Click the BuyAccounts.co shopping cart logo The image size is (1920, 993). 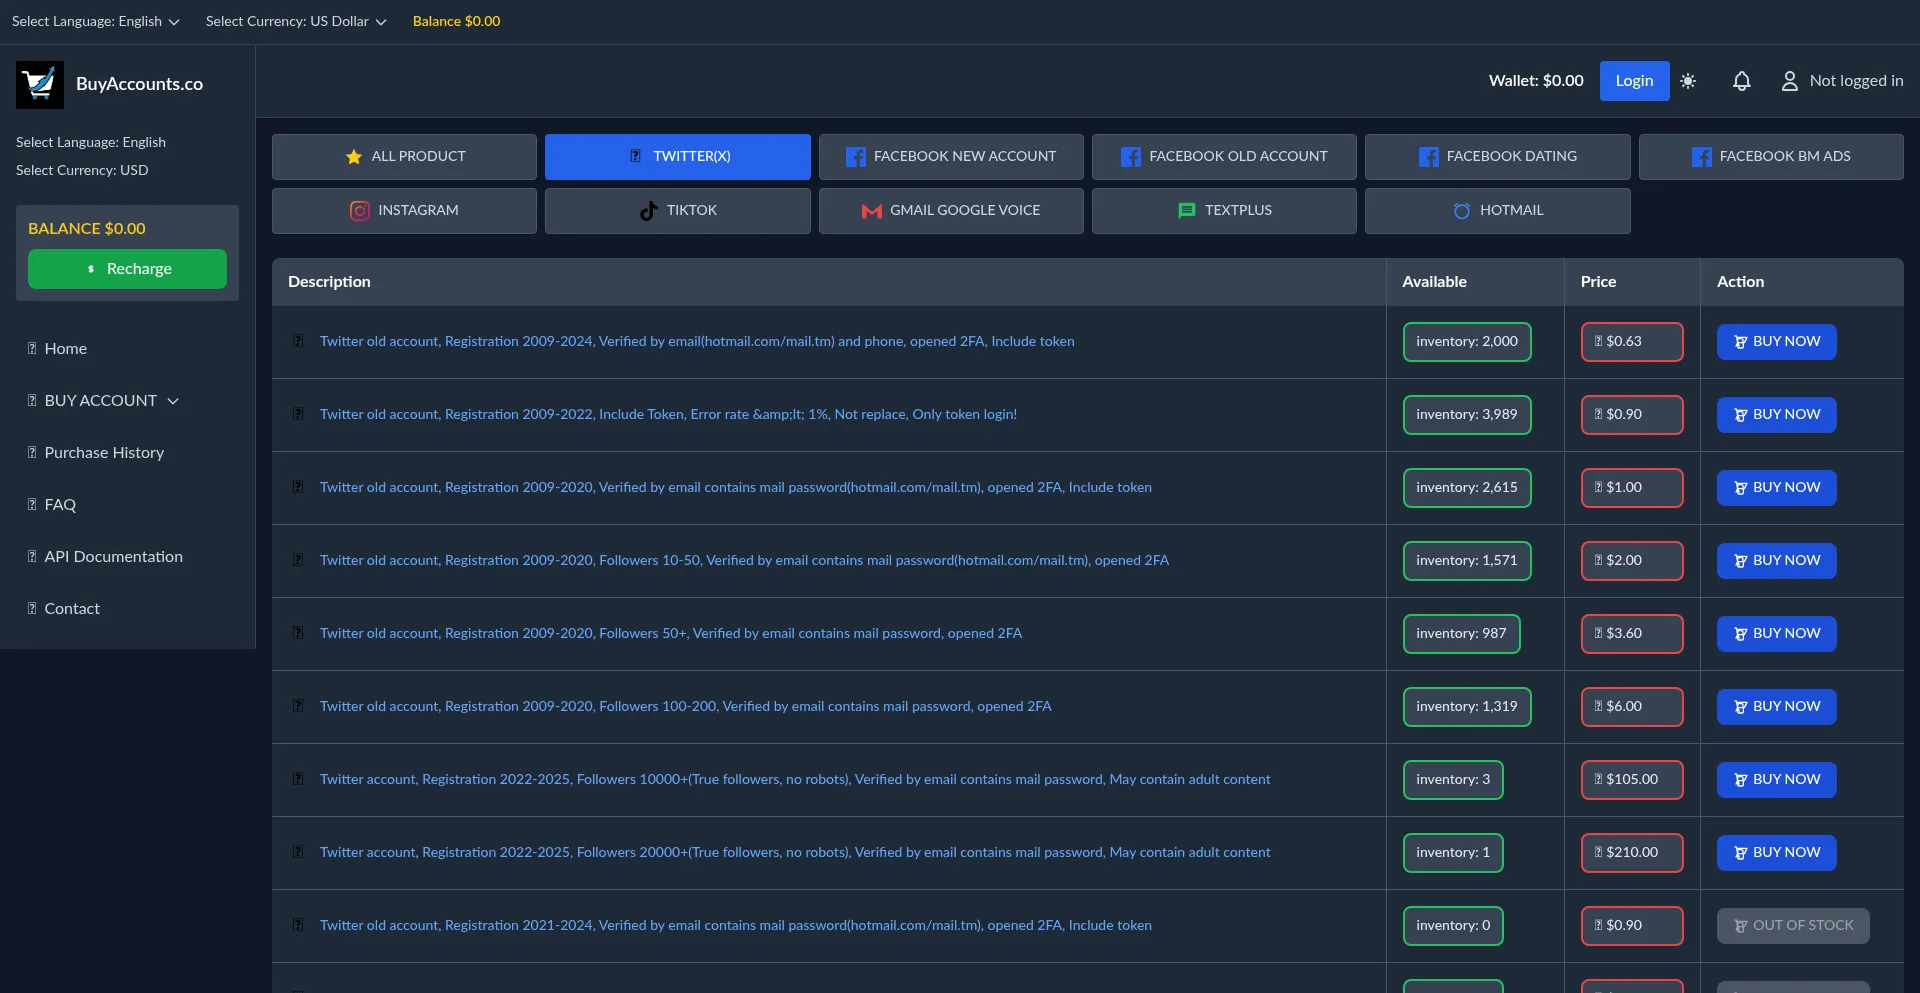[x=38, y=84]
